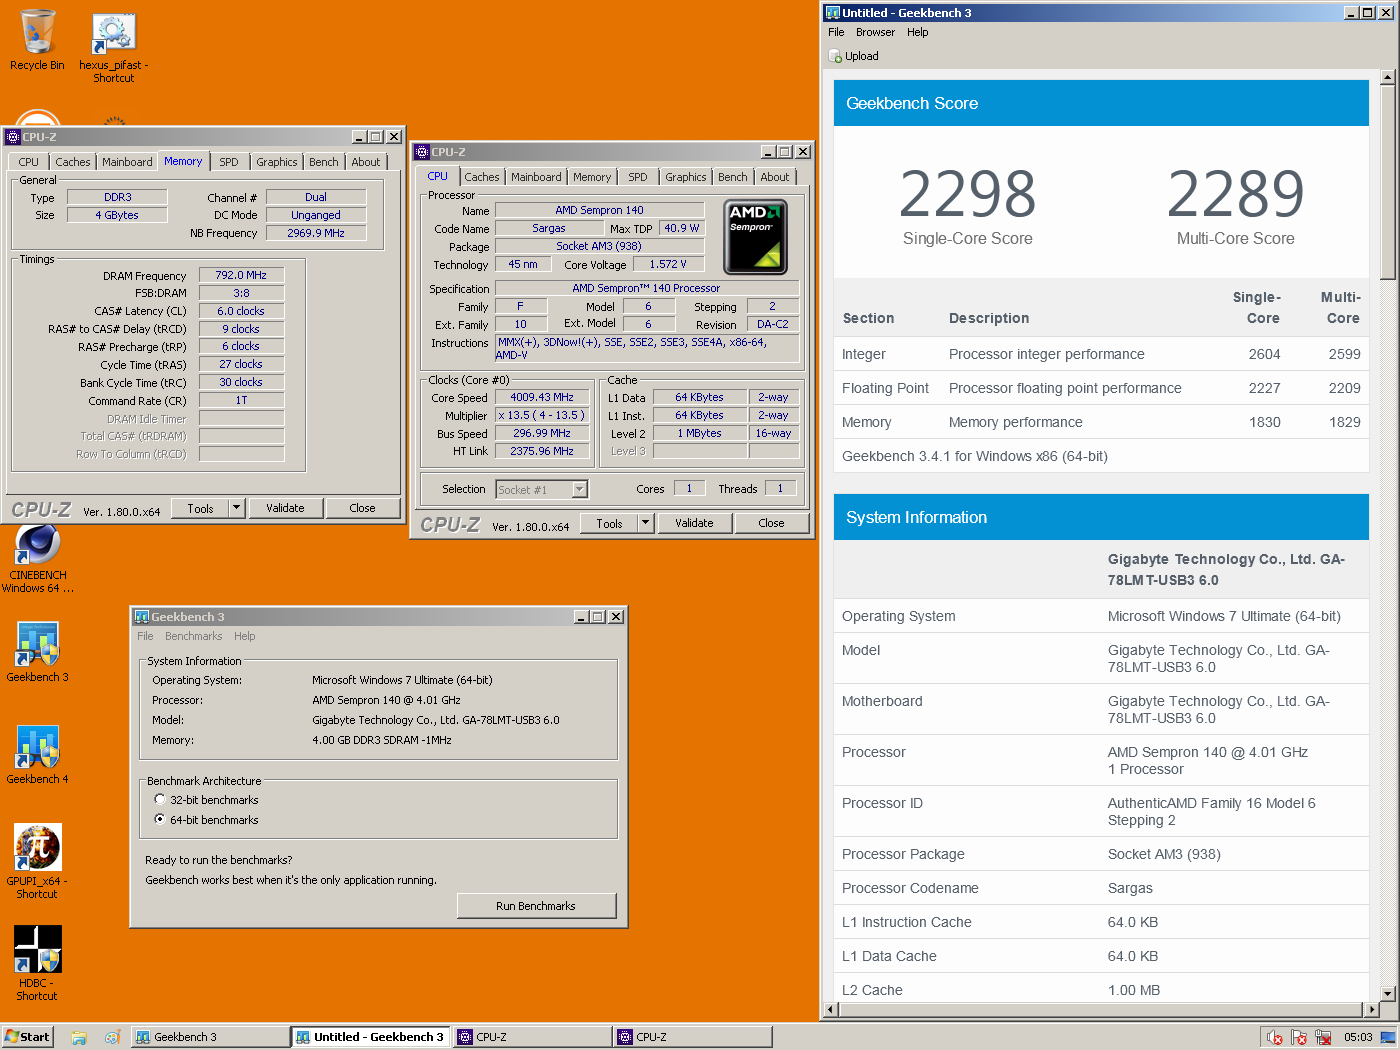Click Single-Core Score 2298

[x=967, y=193]
